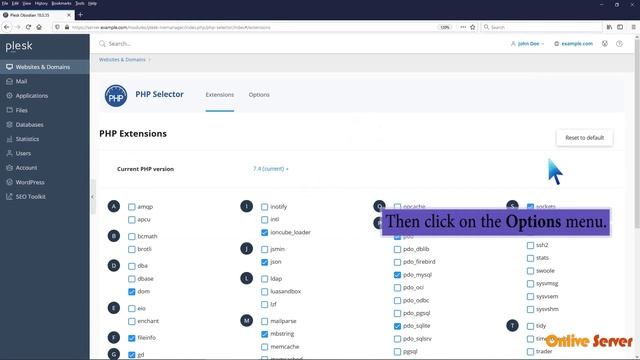Open the Tools browser menu
The image size is (640, 360).
coord(80,3)
